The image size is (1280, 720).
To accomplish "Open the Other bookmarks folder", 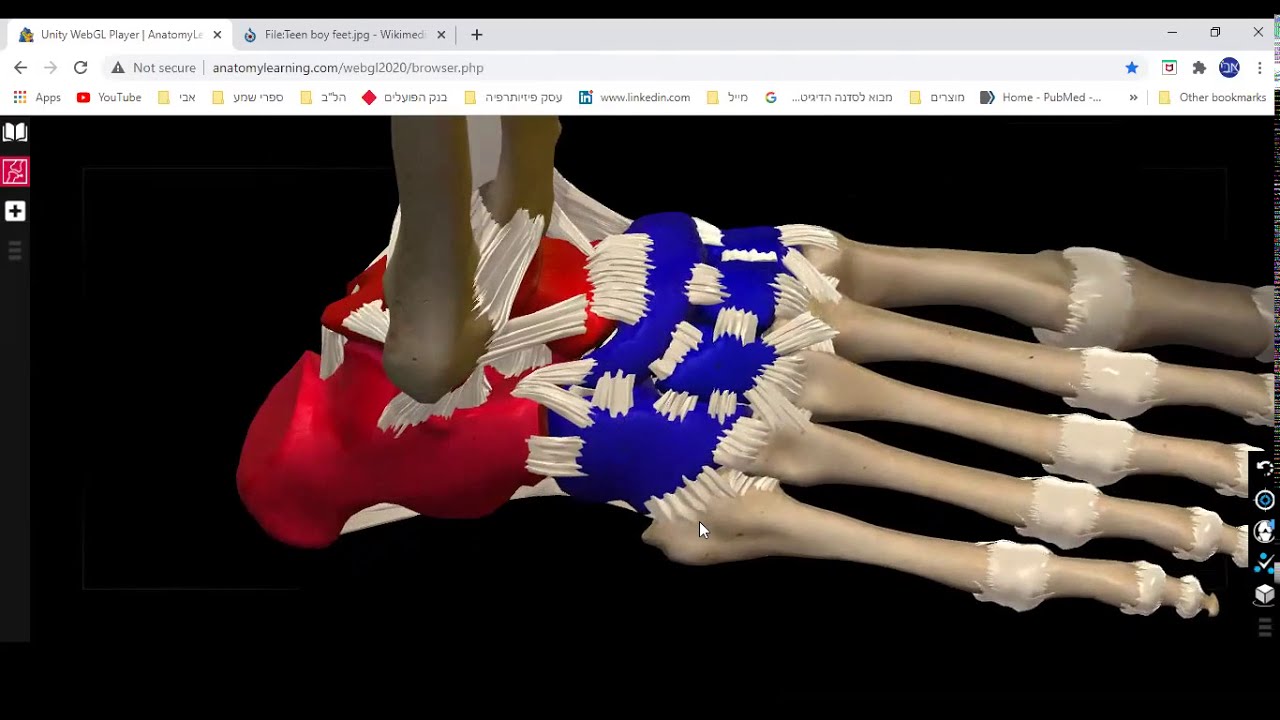I will 1212,98.
